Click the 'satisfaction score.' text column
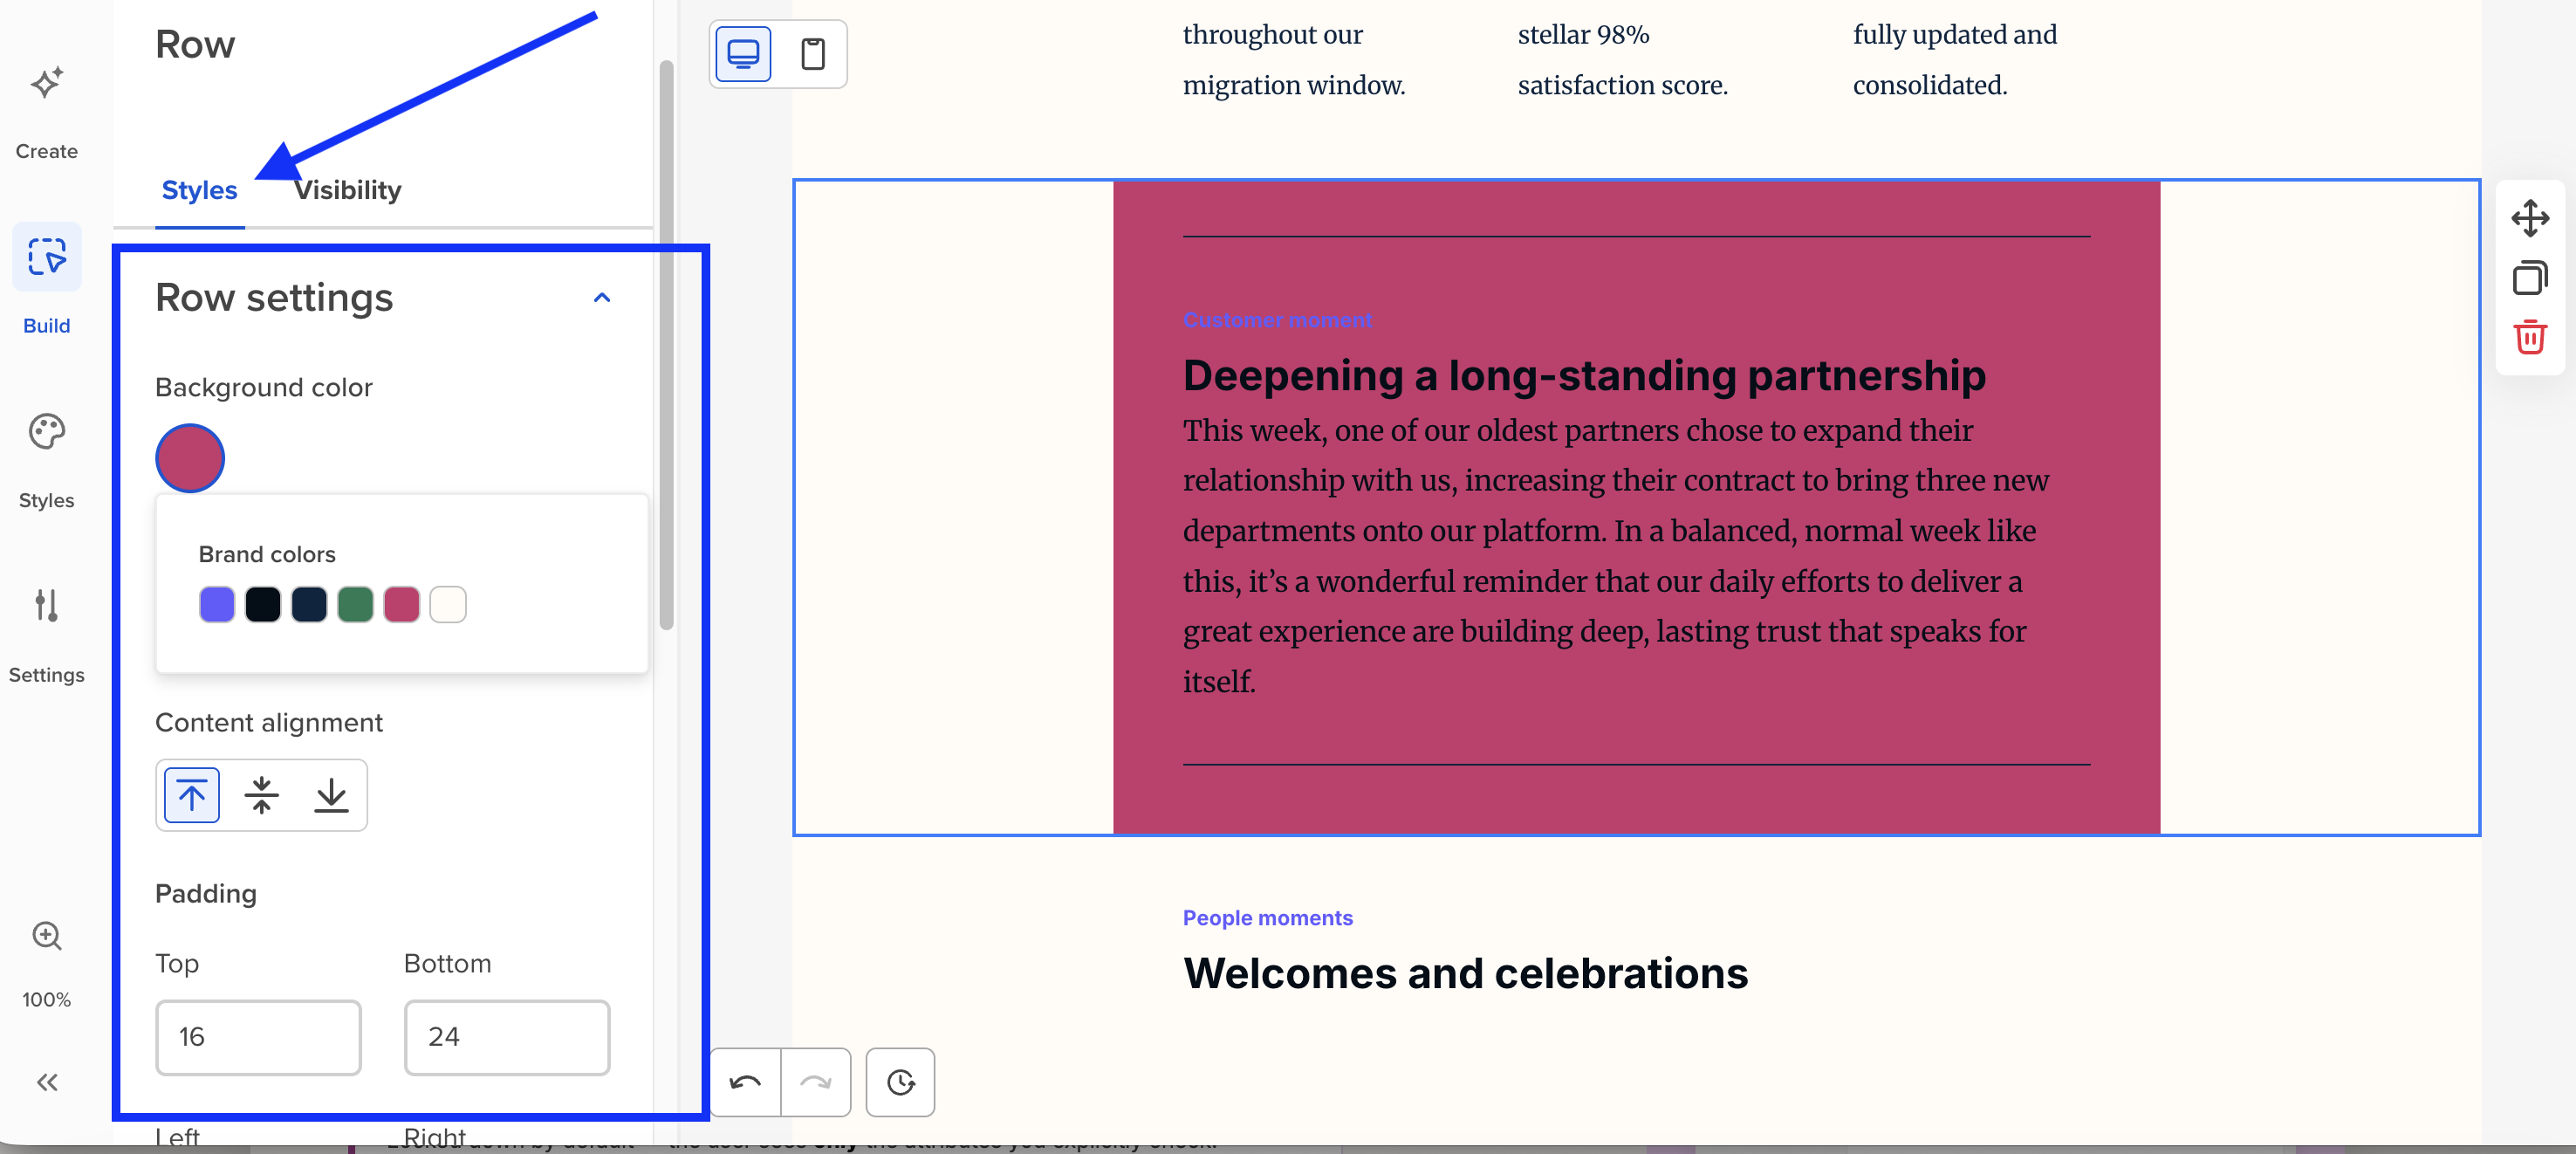2576x1154 pixels. 1622,86
